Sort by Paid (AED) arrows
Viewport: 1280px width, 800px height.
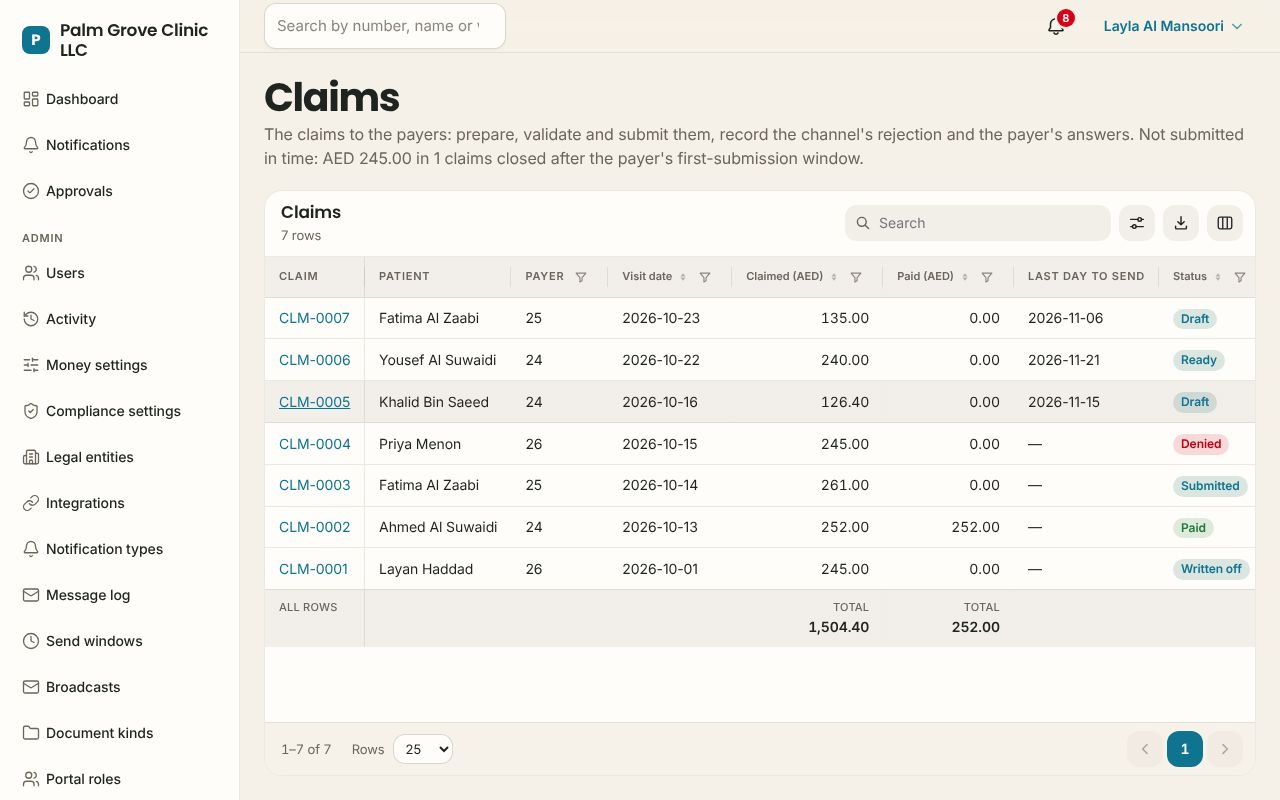965,277
